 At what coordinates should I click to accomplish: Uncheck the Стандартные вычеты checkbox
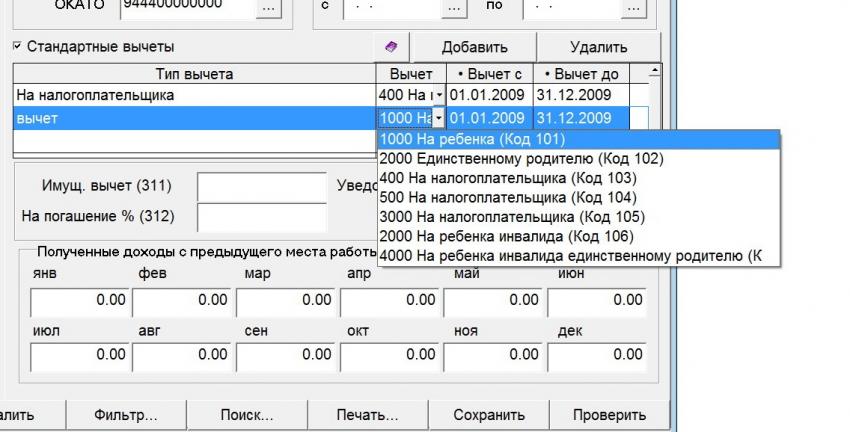[17, 47]
